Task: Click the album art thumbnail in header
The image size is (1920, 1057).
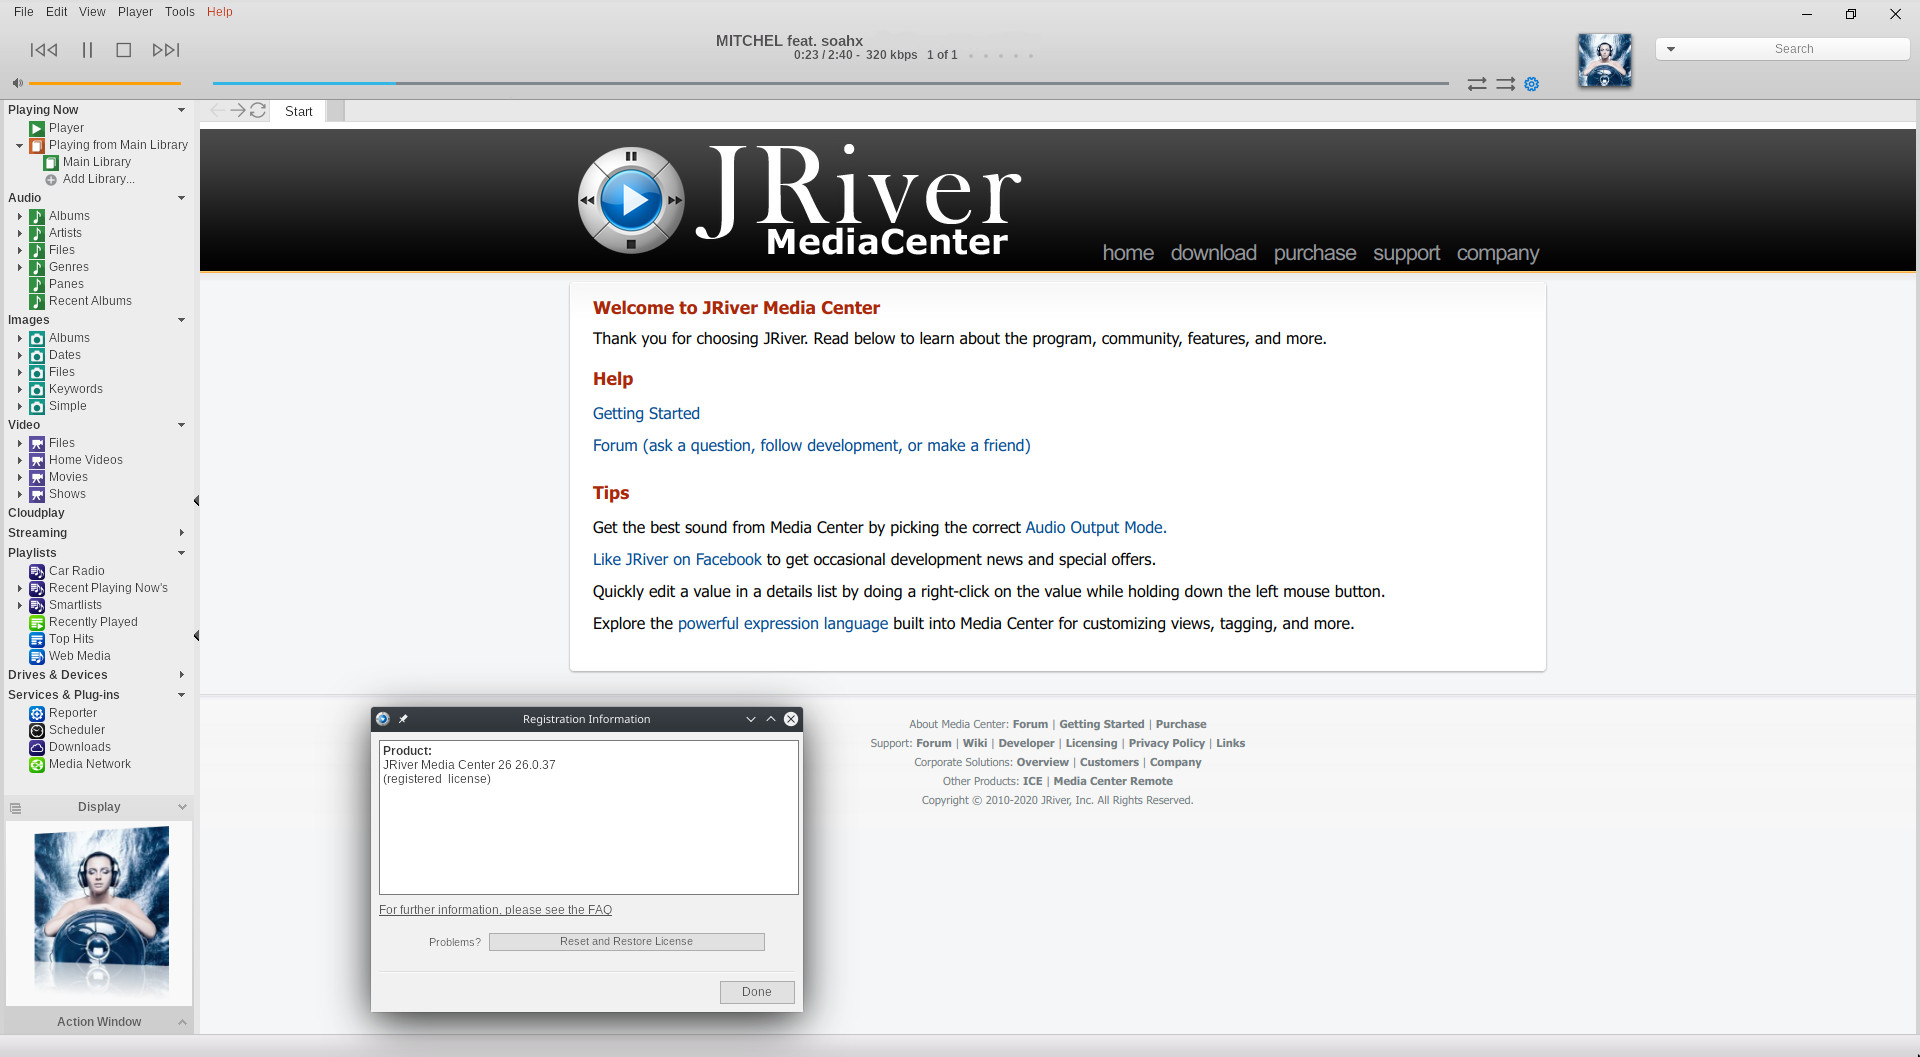Action: [1605, 60]
